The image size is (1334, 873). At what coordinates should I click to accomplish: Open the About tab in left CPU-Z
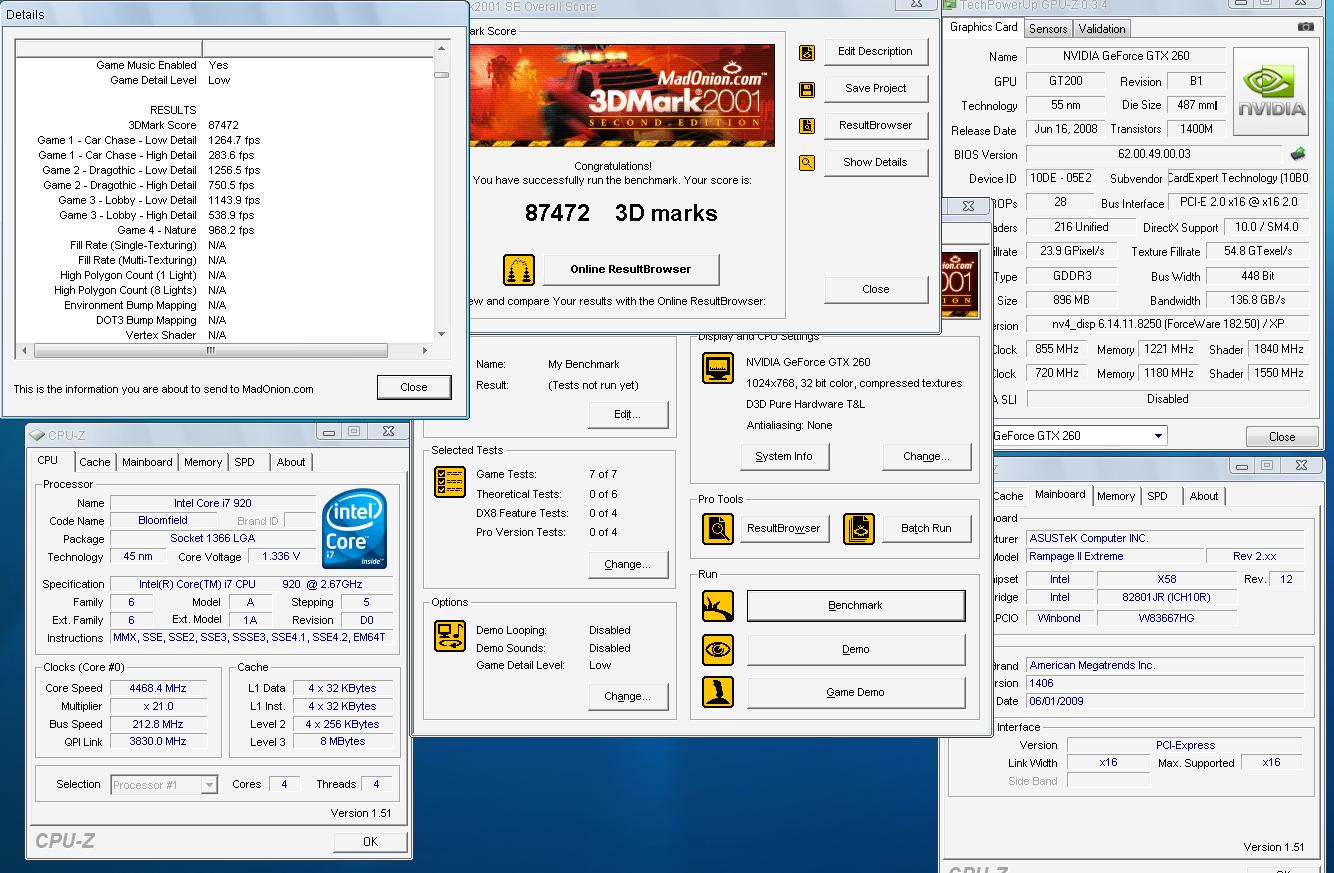(291, 462)
